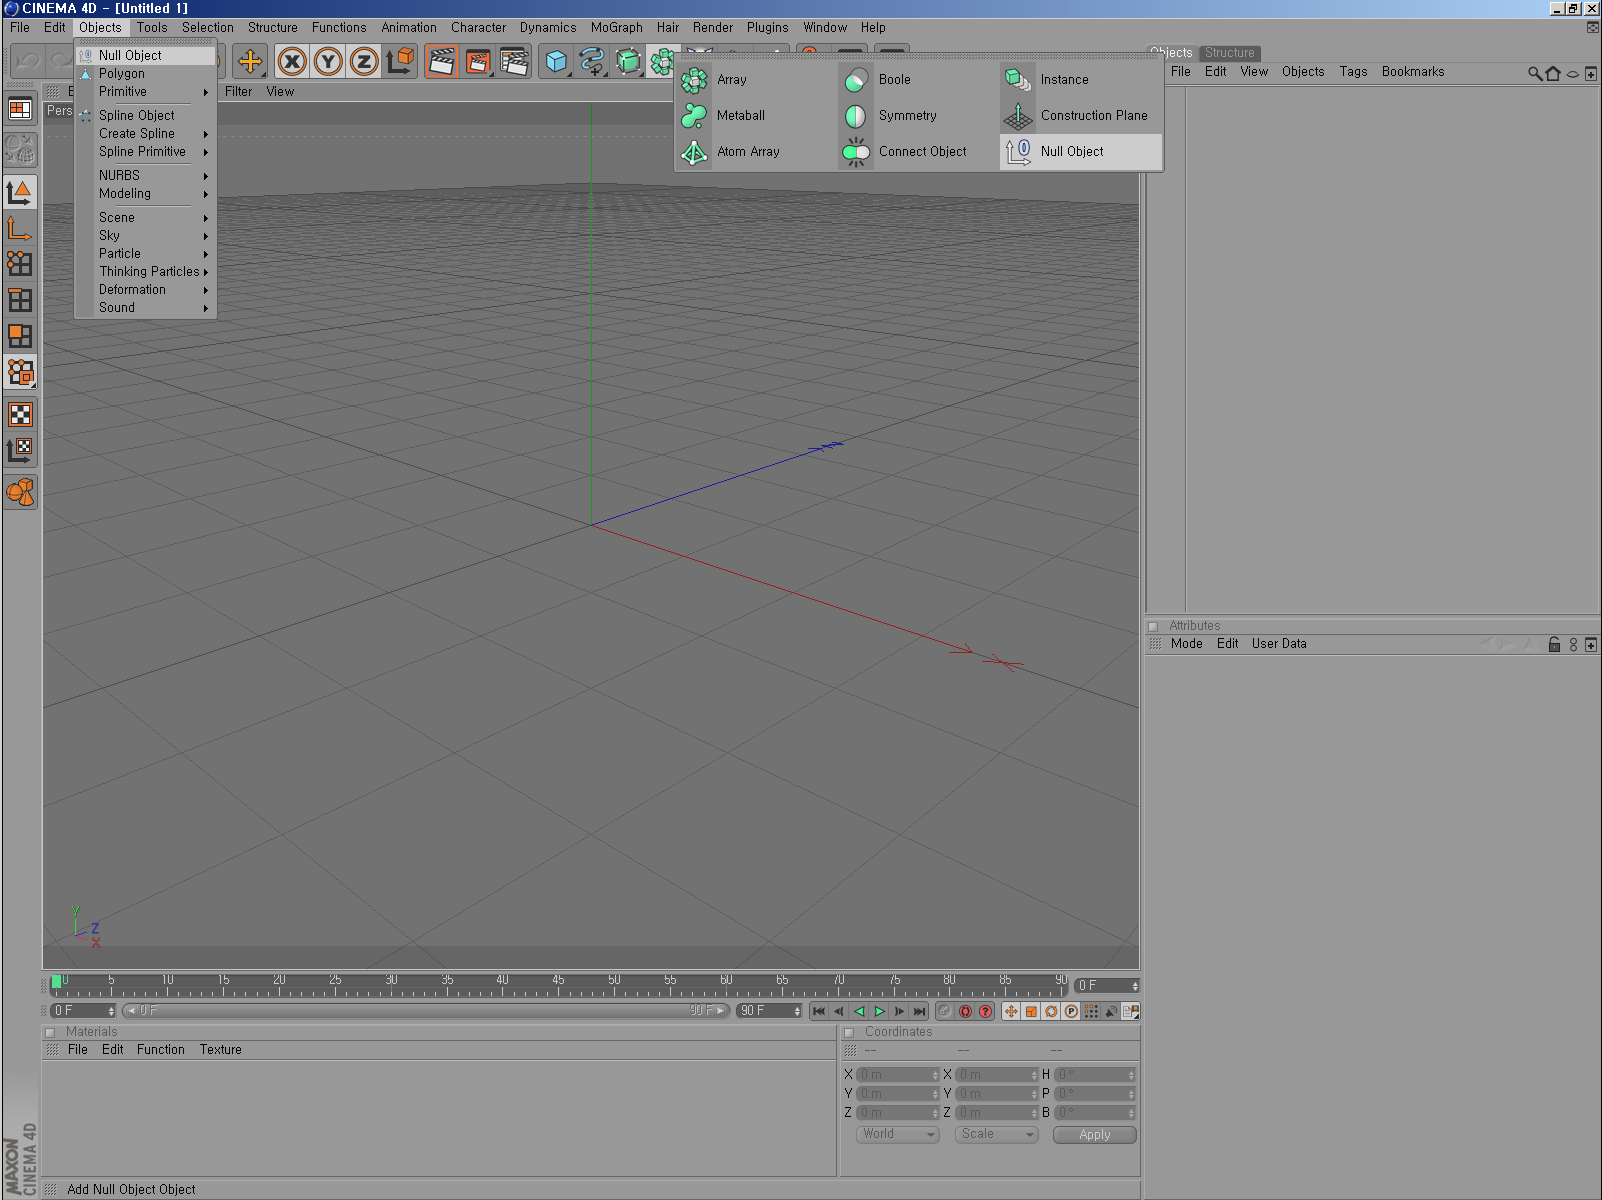Play animation backward

point(859,1011)
